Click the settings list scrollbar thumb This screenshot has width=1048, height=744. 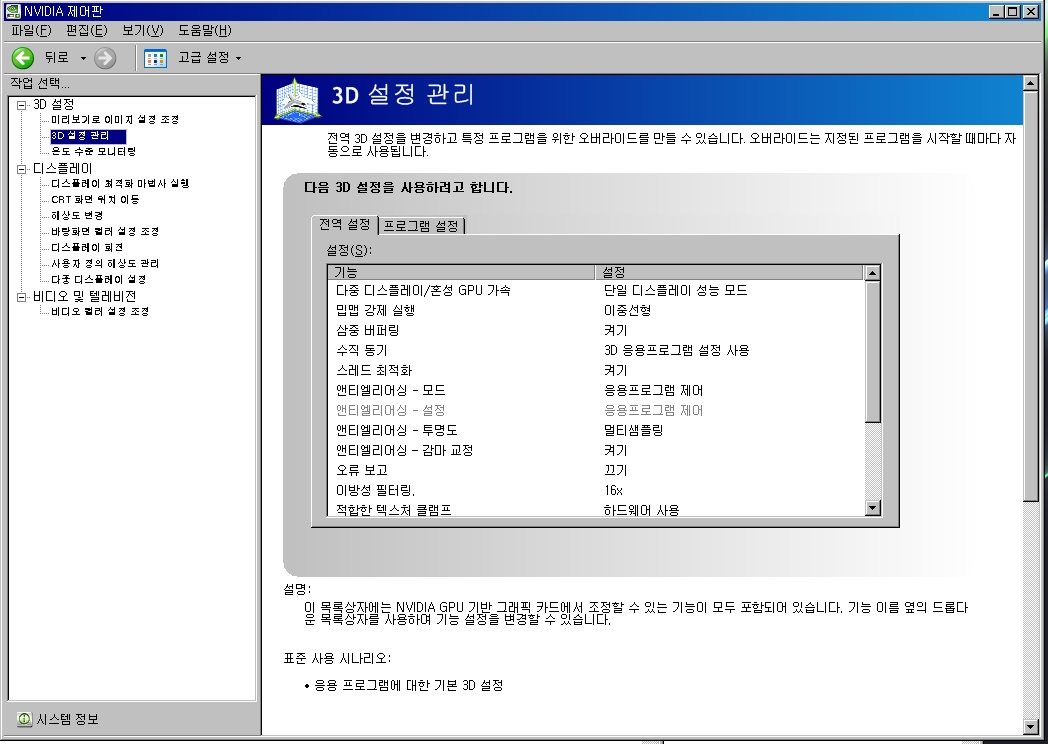tap(872, 352)
